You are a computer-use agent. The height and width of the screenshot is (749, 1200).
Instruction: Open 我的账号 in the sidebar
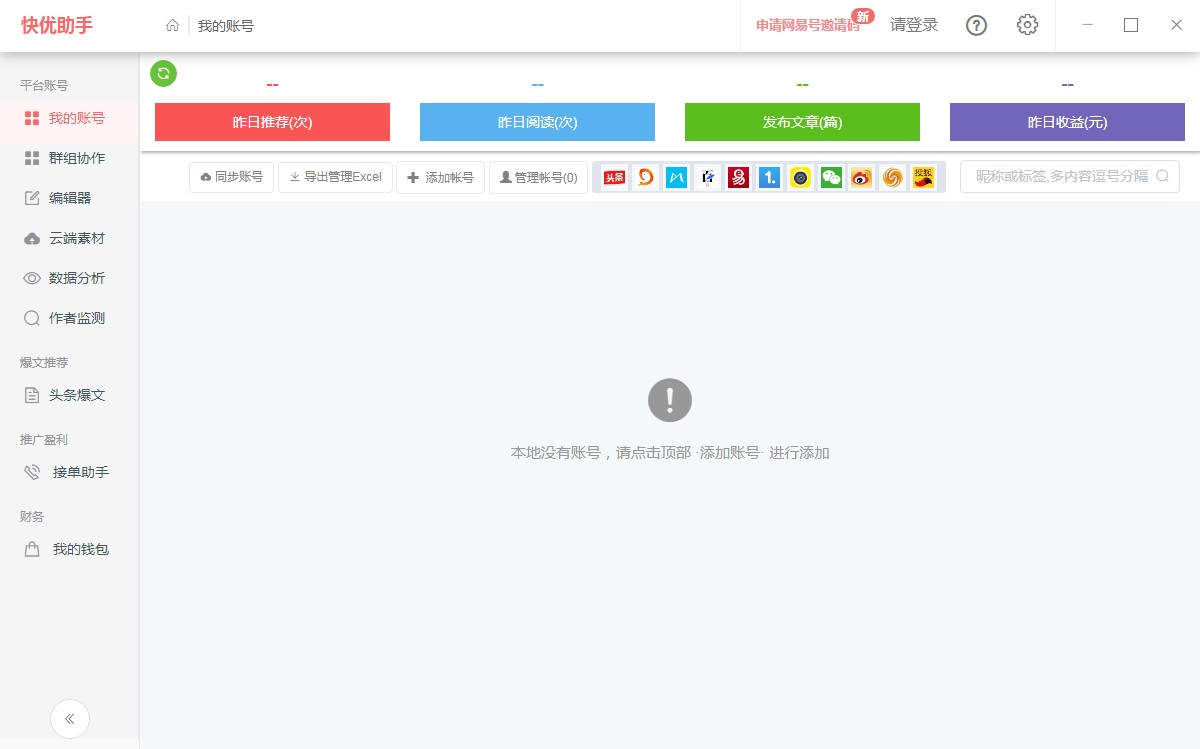tap(69, 118)
